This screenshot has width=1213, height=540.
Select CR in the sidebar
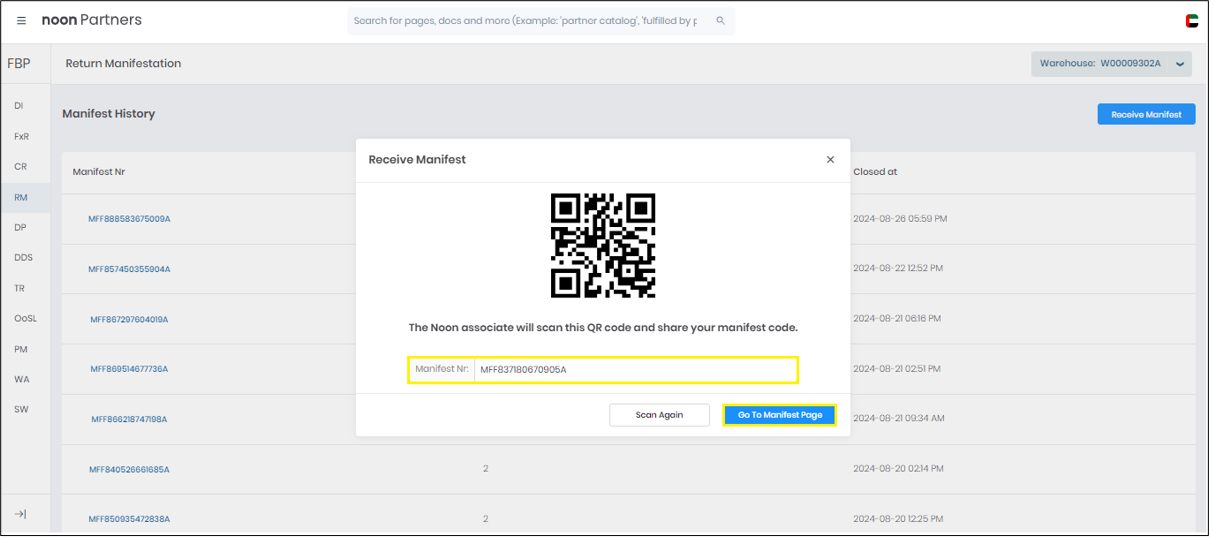[x=20, y=167]
